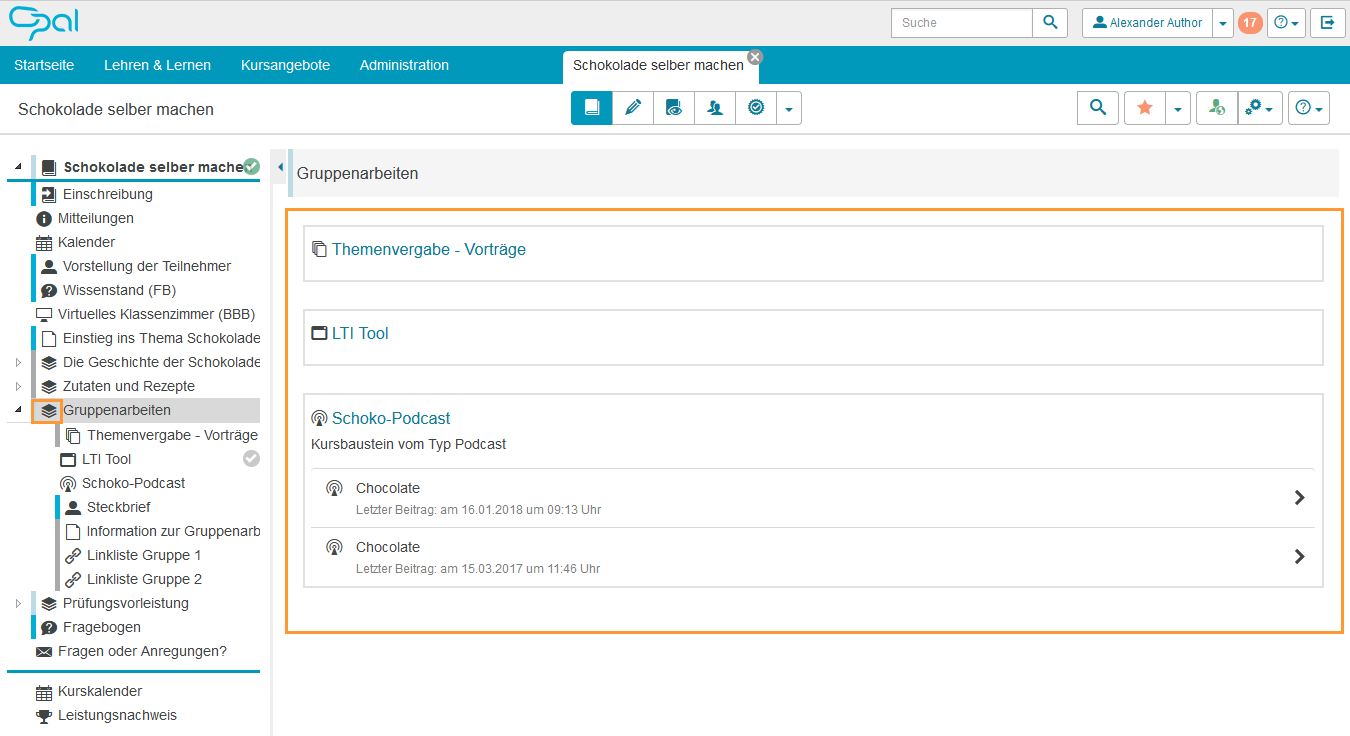Mark course as favorite with star

1145,108
